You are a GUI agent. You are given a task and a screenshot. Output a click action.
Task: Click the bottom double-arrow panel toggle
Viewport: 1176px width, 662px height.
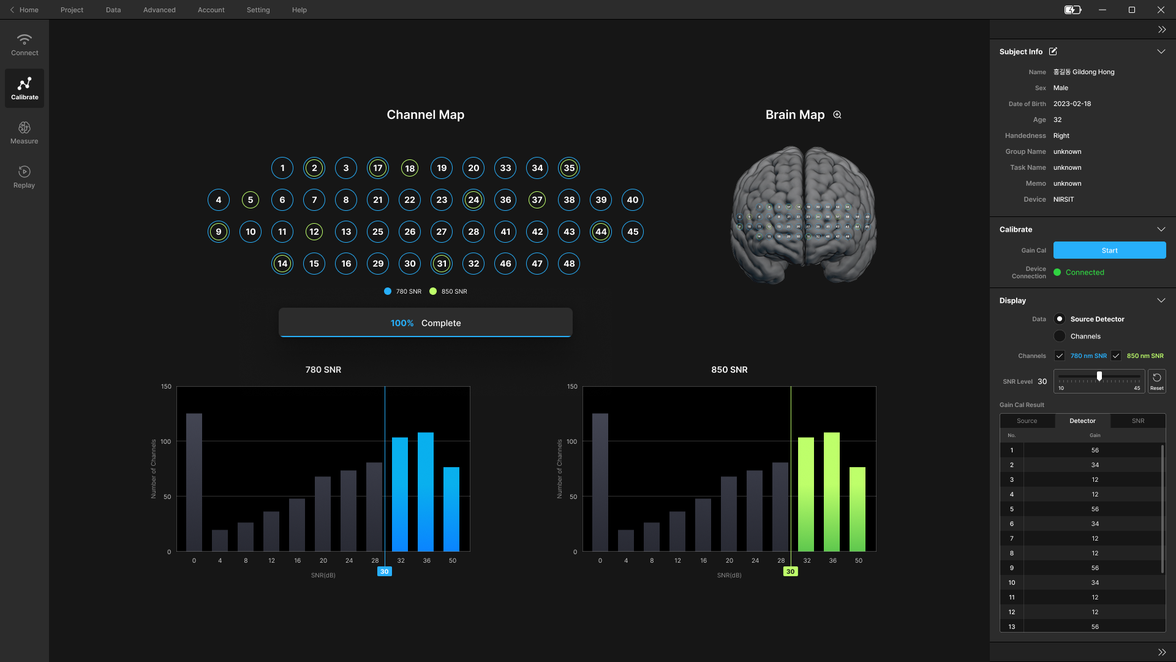1162,652
